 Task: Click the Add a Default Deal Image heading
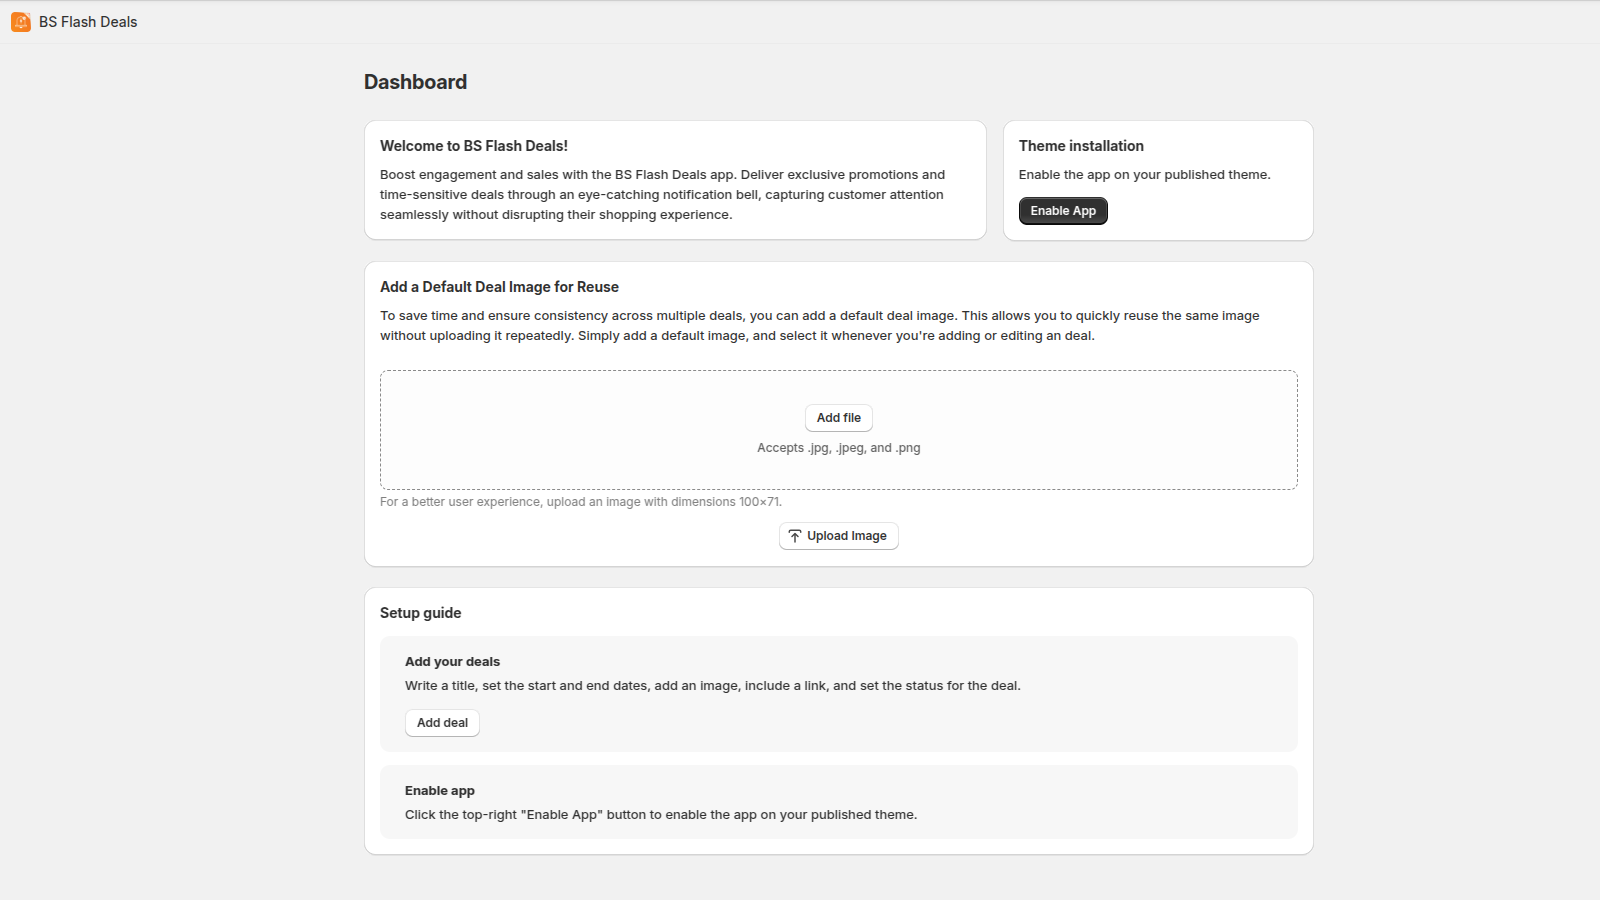click(x=498, y=287)
